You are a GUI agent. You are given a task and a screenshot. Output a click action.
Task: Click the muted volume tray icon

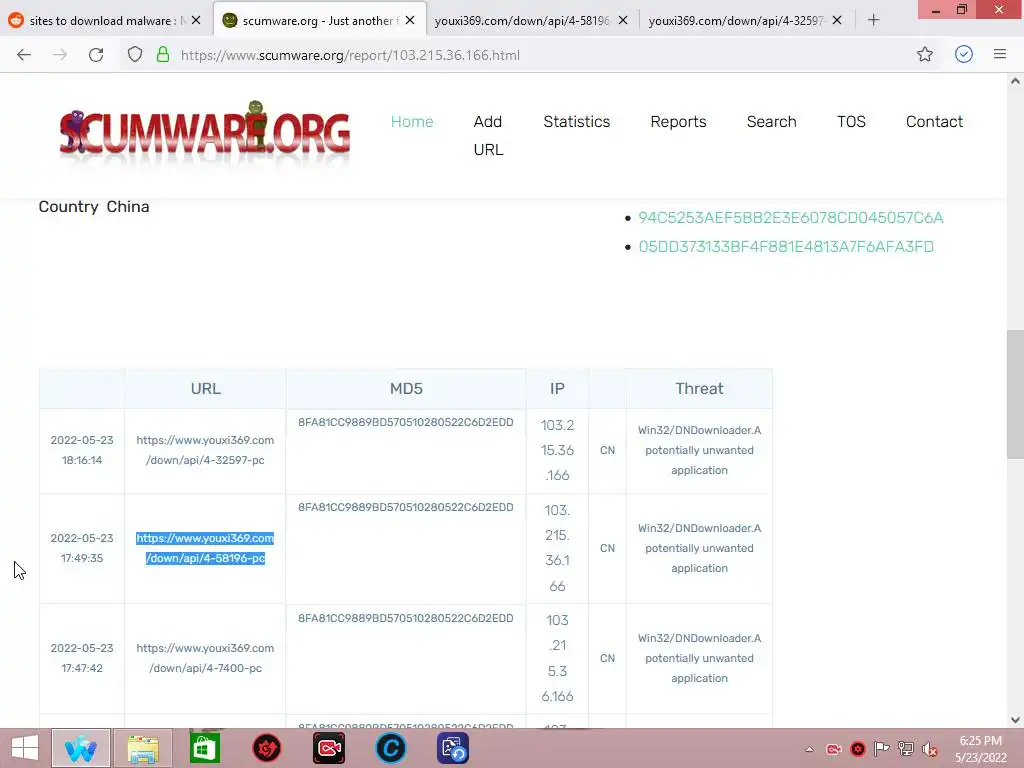coord(930,749)
